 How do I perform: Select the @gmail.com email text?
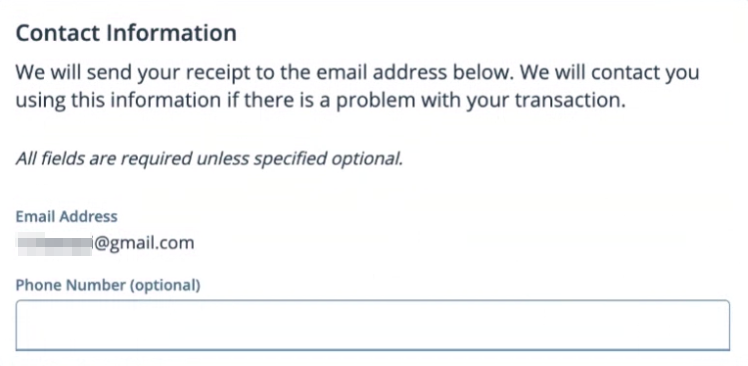click(x=144, y=243)
